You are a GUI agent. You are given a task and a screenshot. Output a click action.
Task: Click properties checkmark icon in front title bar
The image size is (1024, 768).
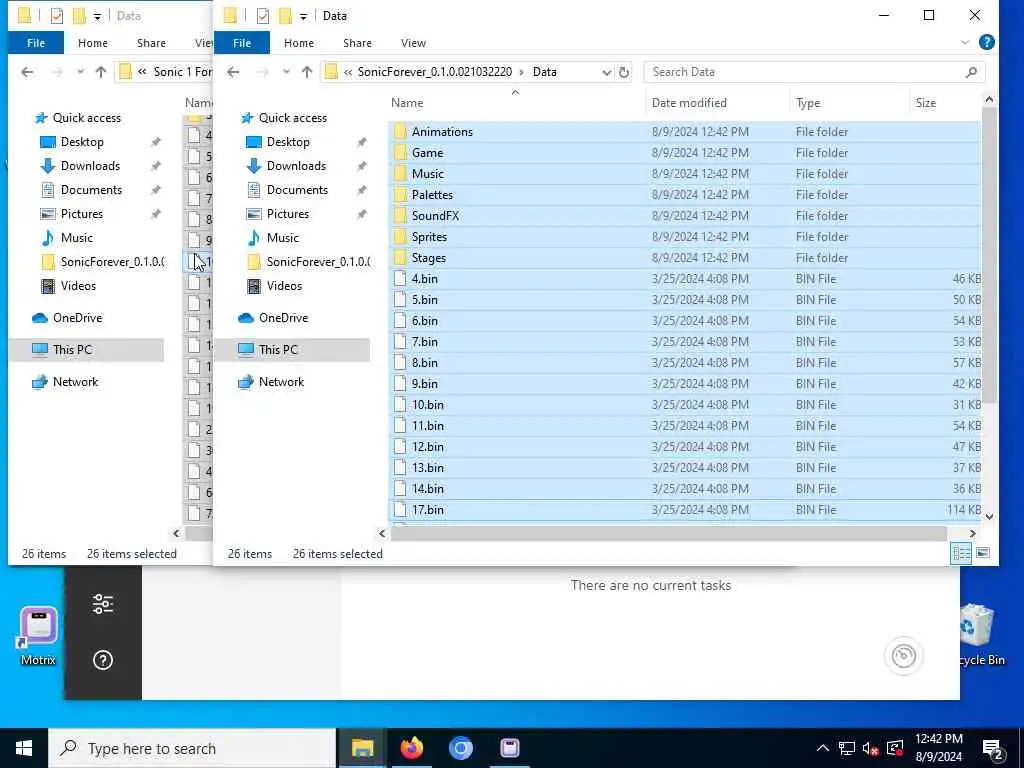pyautogui.click(x=263, y=15)
